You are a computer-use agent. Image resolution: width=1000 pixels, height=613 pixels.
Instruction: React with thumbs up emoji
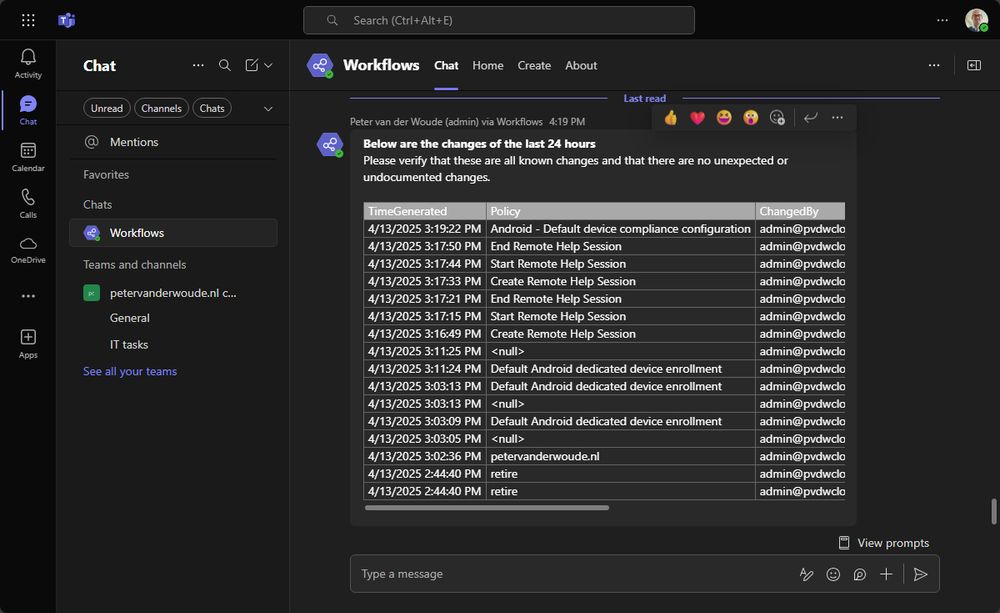click(x=670, y=117)
